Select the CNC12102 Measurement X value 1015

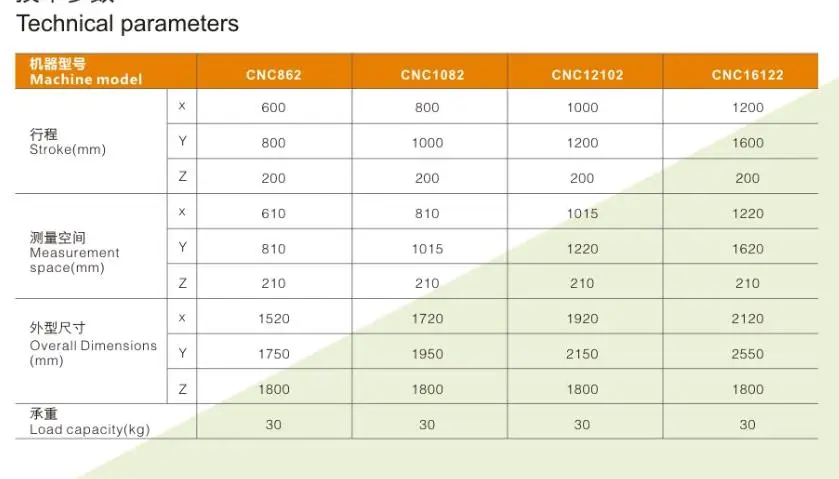(582, 214)
